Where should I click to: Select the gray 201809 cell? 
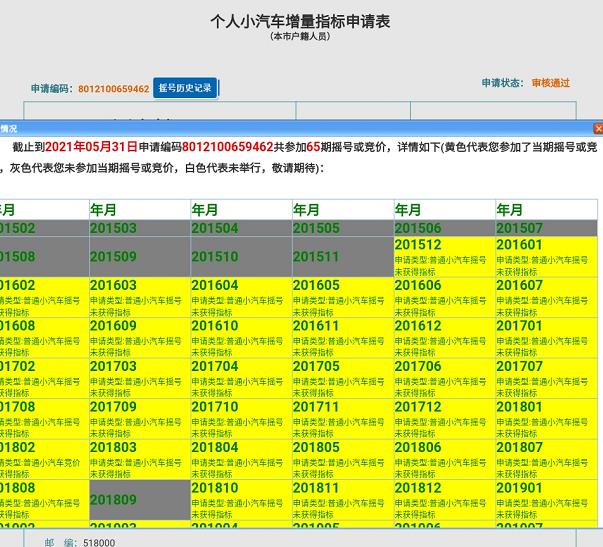(139, 500)
